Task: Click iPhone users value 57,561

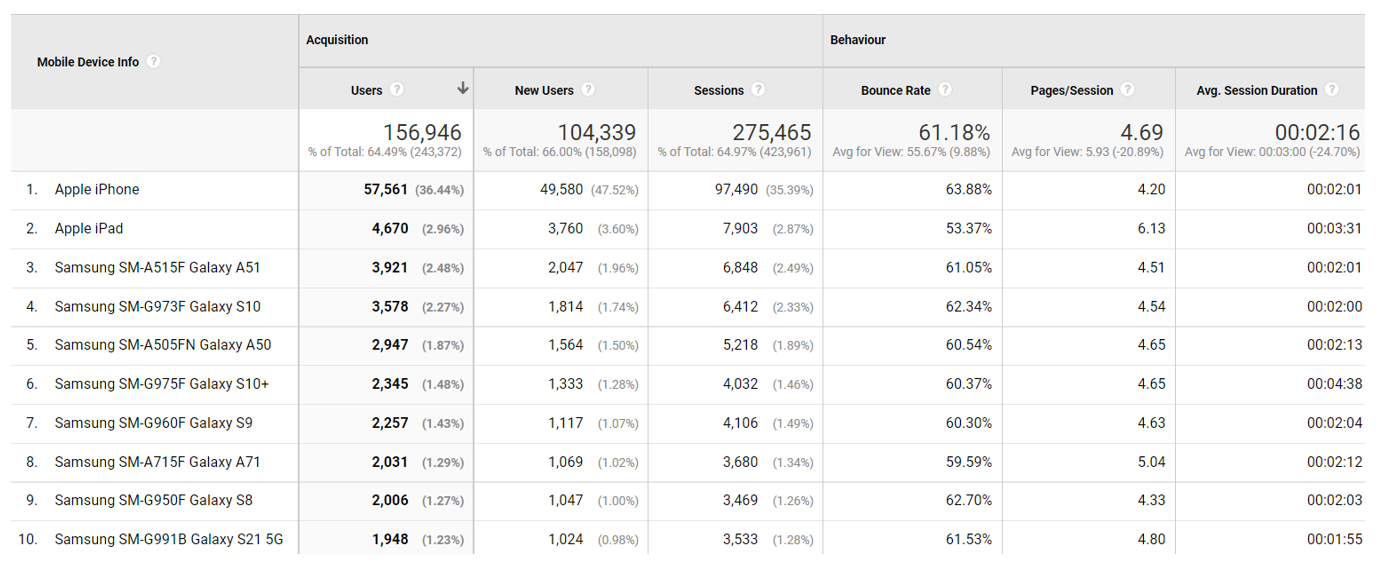Action: (x=386, y=189)
